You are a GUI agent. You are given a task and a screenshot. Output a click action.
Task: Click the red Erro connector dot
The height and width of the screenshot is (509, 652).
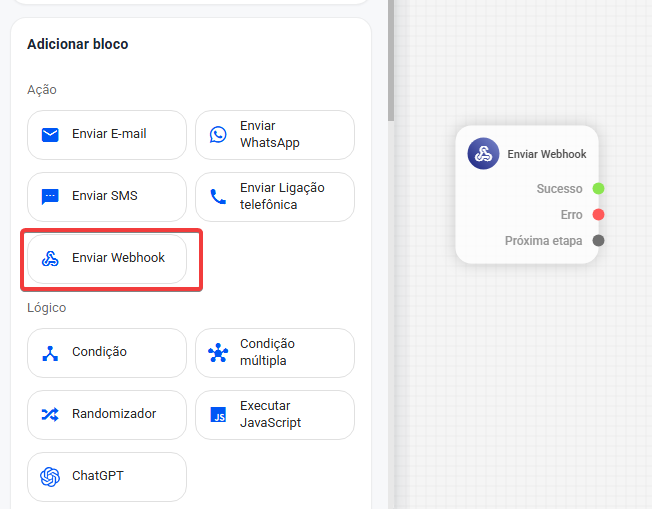[598, 215]
